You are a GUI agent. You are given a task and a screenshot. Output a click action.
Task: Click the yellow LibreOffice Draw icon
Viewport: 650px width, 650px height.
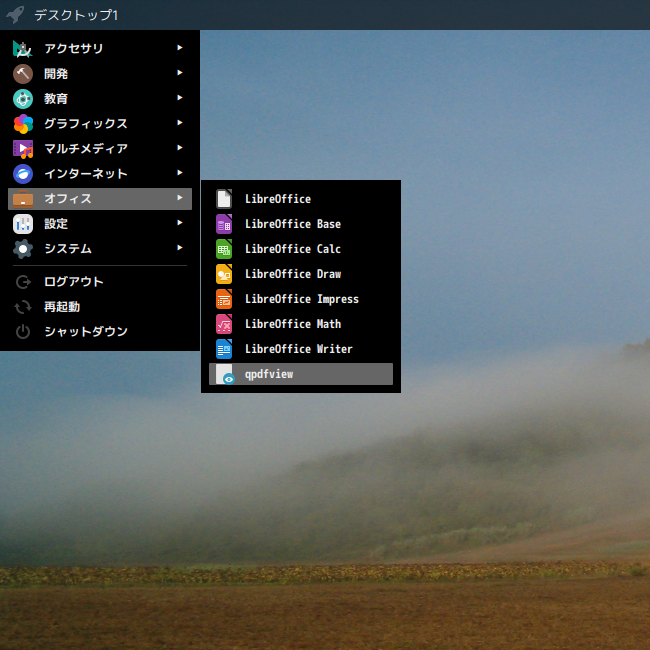[224, 274]
